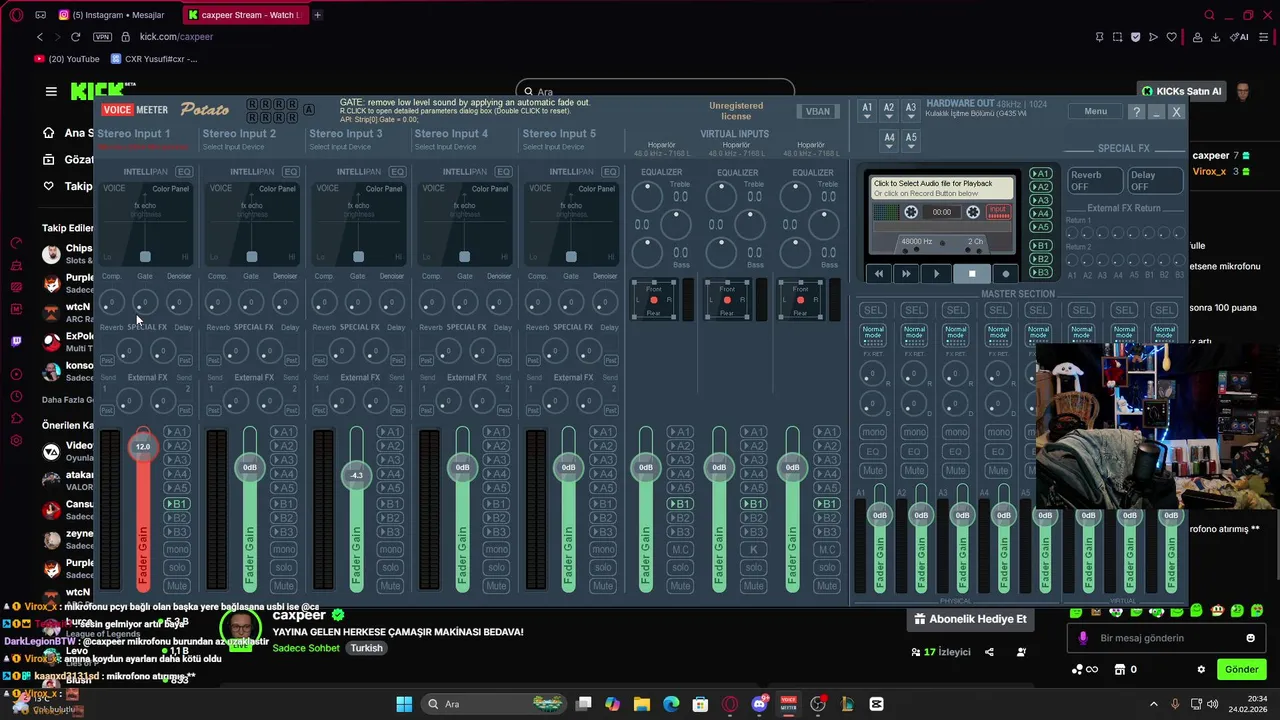The width and height of the screenshot is (1280, 720).
Task: Mute Stereo Input 1 strip
Action: (x=177, y=586)
